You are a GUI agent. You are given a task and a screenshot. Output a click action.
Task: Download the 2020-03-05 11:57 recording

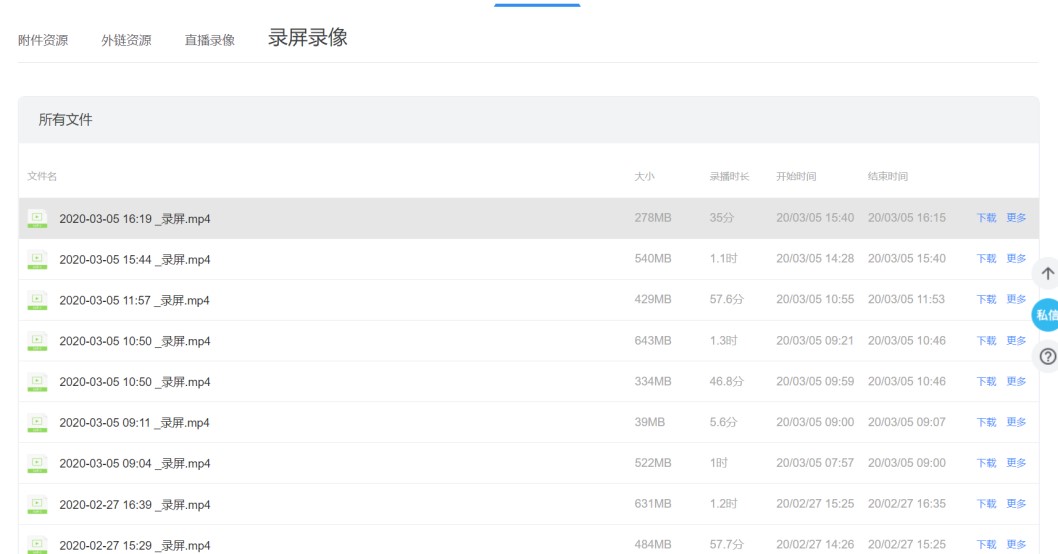986,300
